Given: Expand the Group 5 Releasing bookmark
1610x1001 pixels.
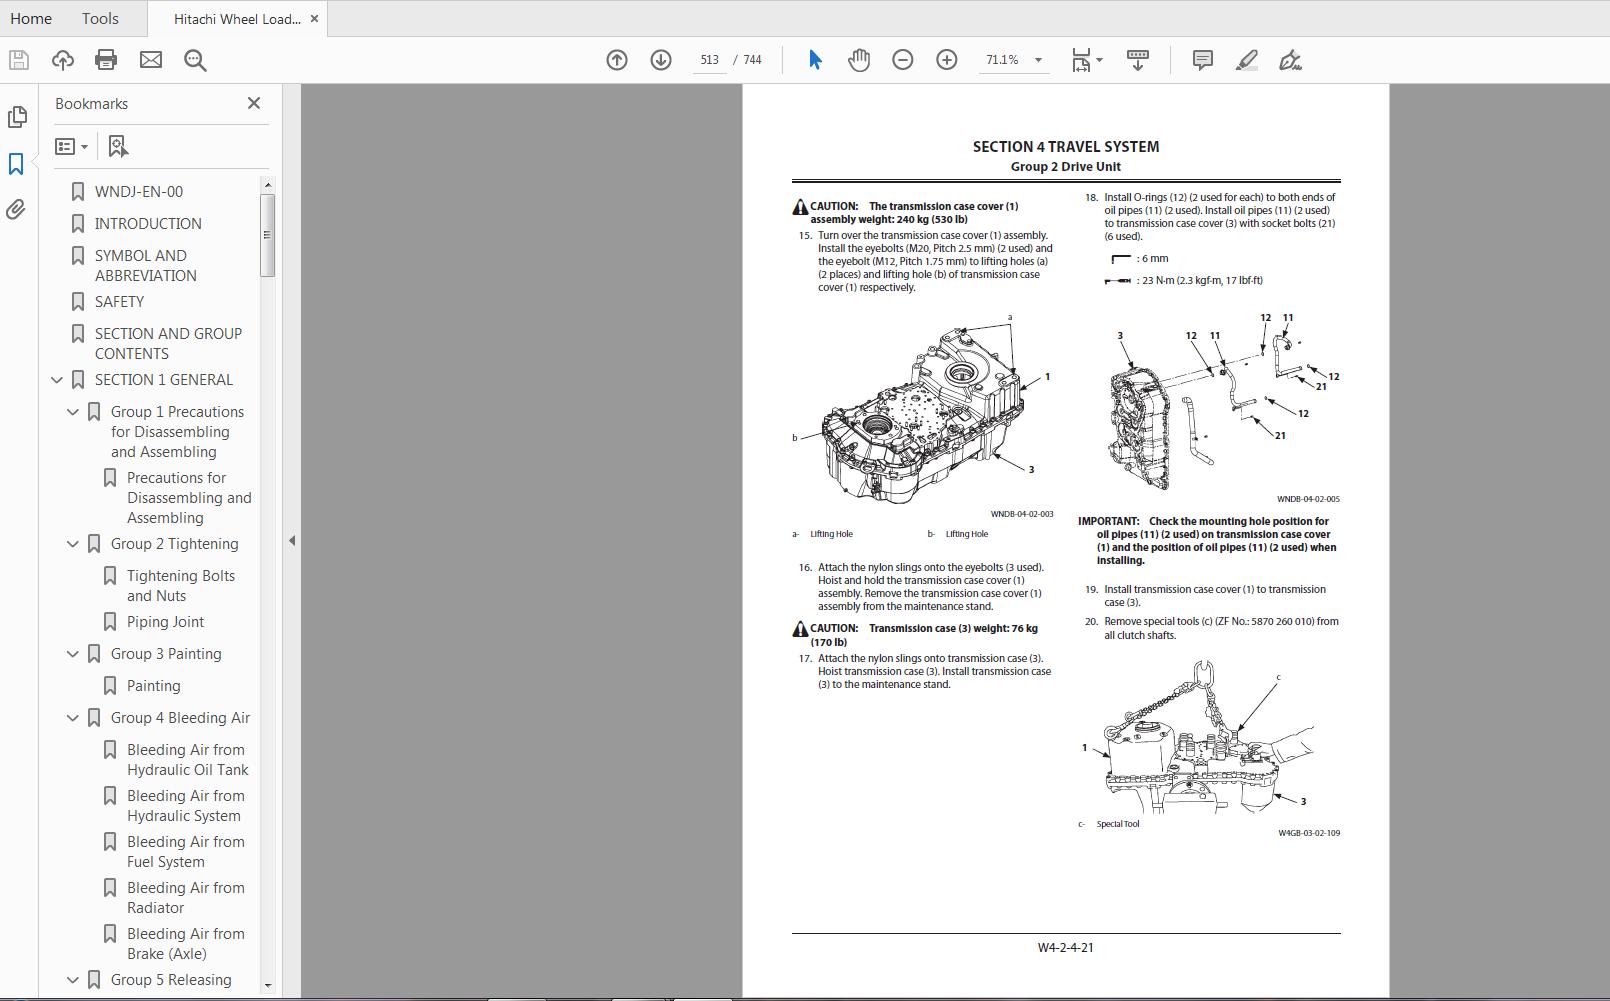Looking at the screenshot, I should (71, 980).
